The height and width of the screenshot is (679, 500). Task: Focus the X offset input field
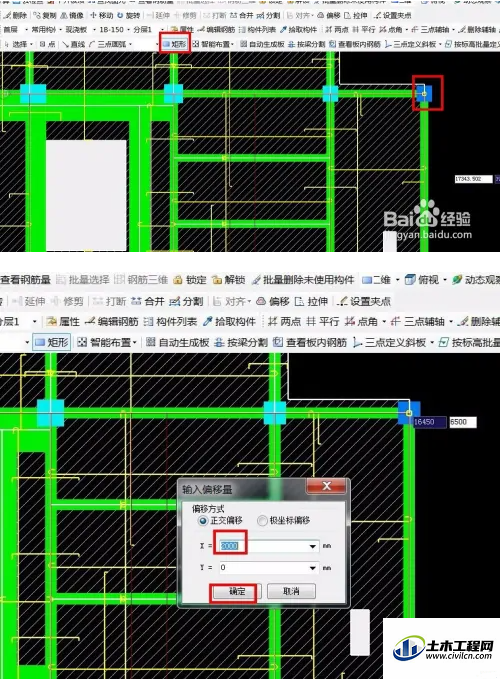268,546
